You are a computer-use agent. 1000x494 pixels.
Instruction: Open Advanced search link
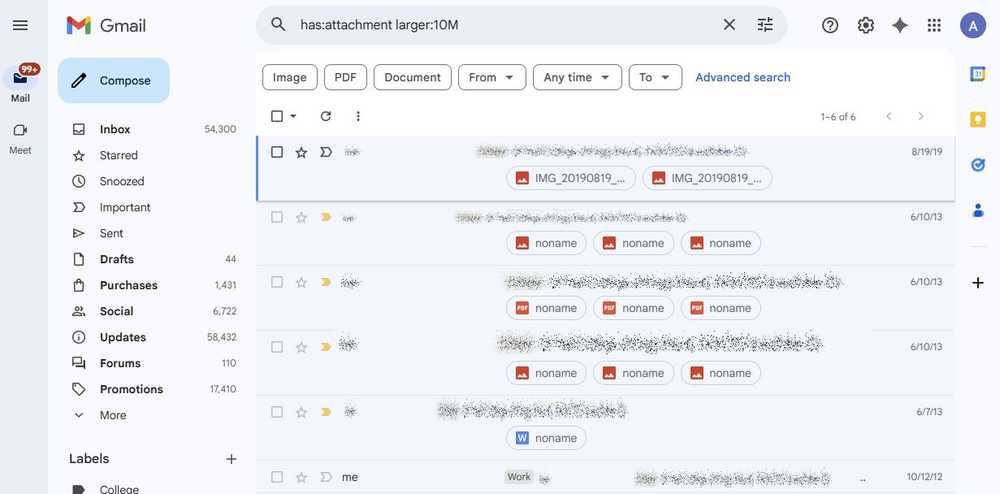743,77
